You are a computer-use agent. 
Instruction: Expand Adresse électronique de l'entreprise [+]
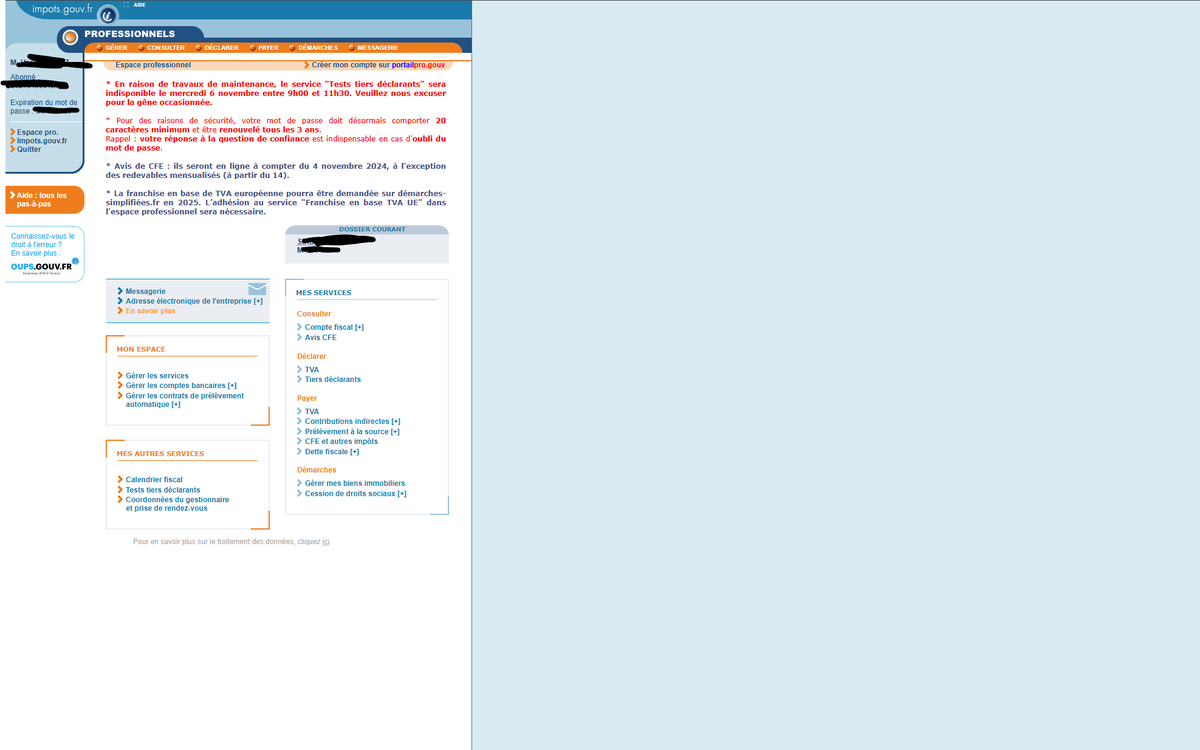click(x=194, y=301)
